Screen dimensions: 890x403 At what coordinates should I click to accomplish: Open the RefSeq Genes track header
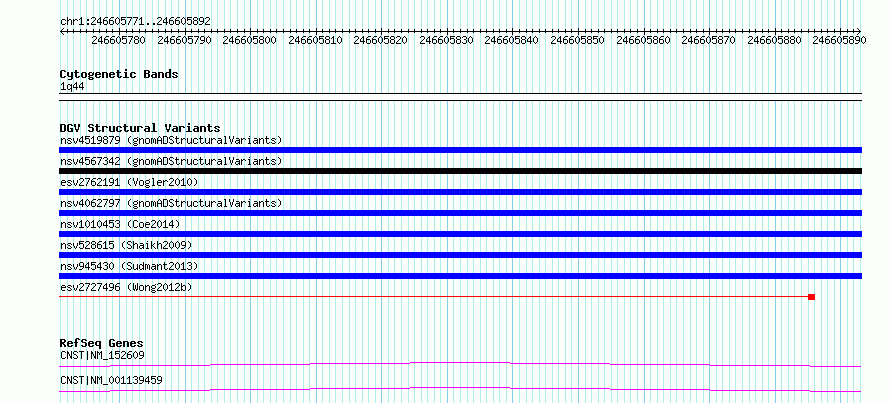(x=102, y=343)
